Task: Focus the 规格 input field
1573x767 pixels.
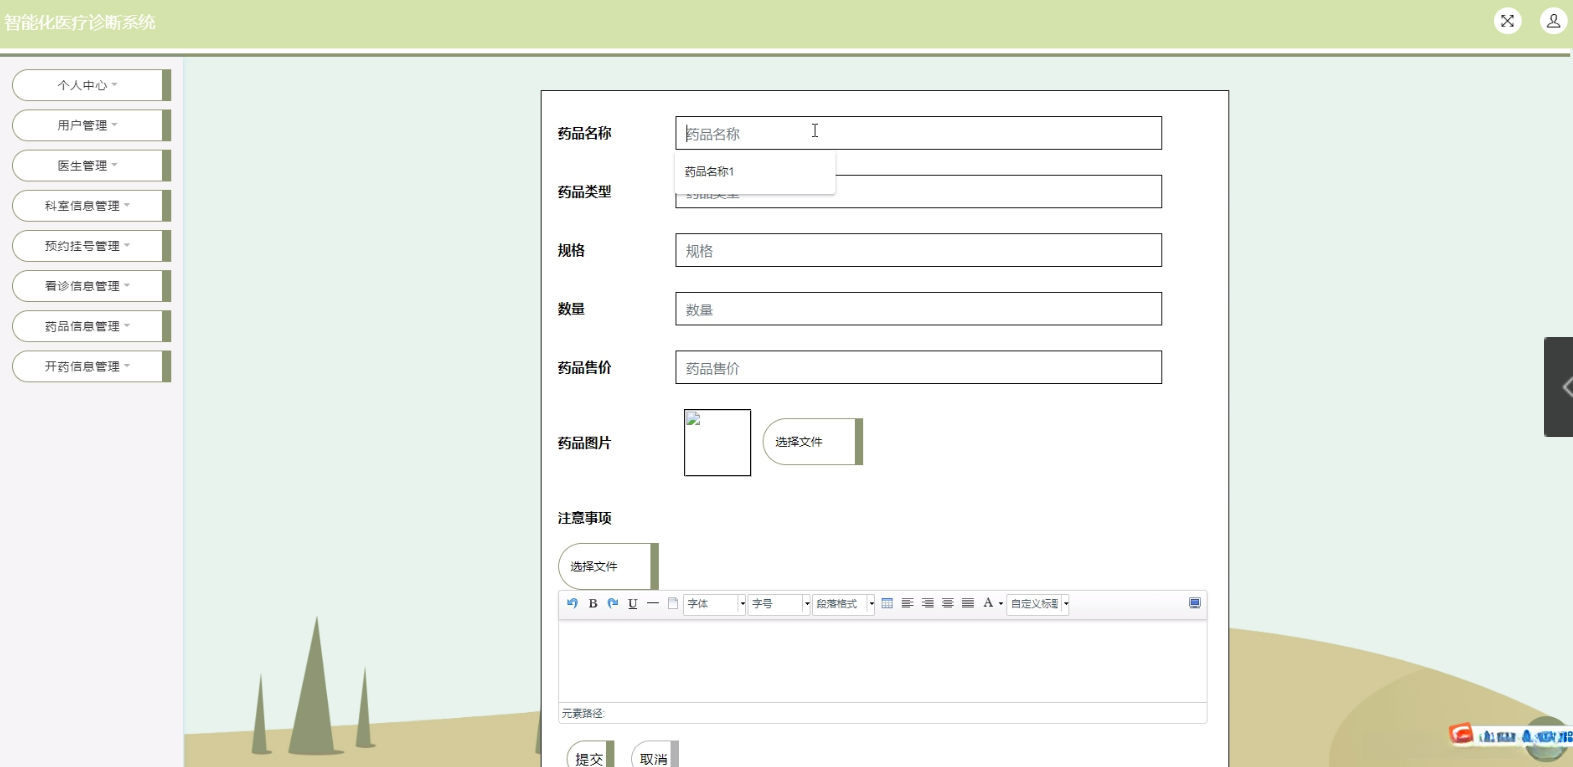Action: 918,250
